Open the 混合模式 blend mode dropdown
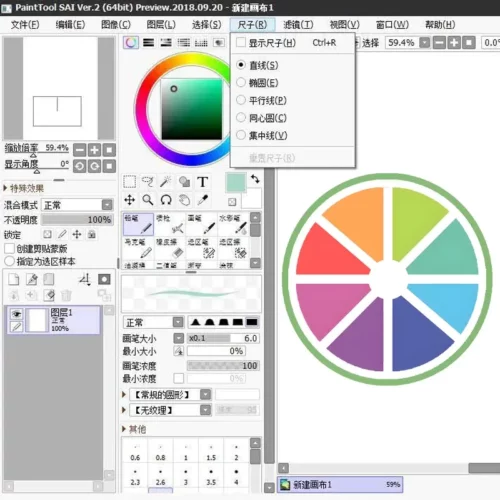The image size is (500, 500). [x=107, y=205]
